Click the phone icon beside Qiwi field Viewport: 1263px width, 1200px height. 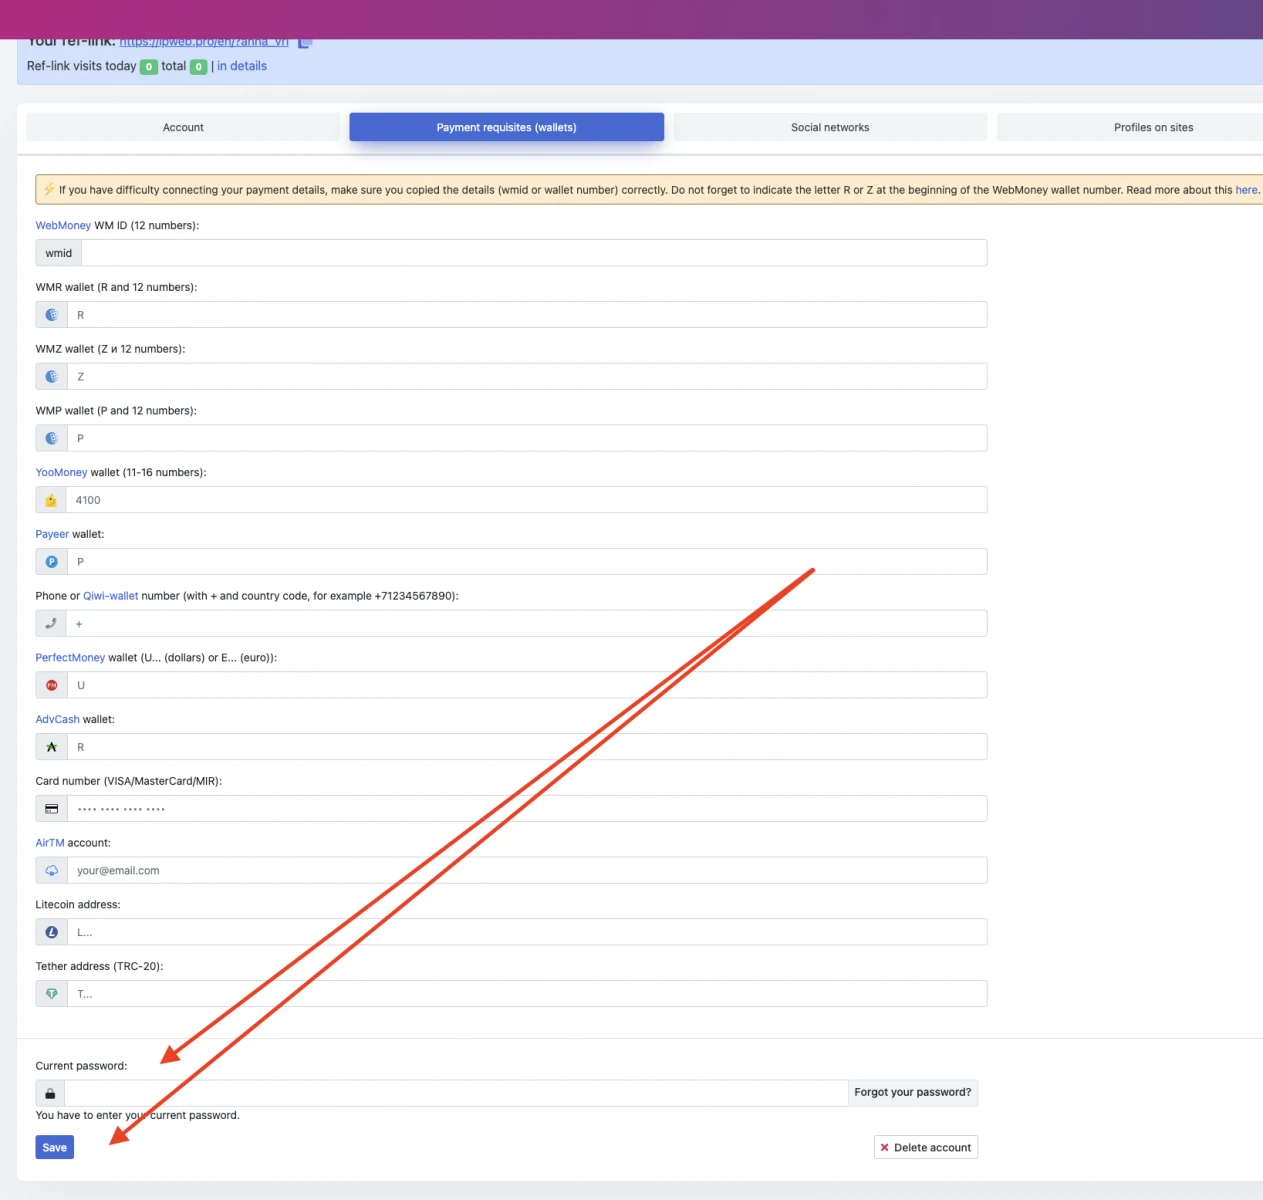[x=51, y=624]
